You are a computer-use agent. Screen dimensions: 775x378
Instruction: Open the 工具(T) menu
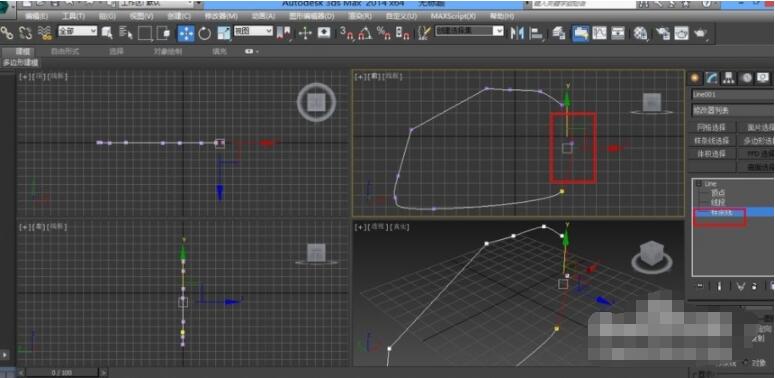[74, 16]
